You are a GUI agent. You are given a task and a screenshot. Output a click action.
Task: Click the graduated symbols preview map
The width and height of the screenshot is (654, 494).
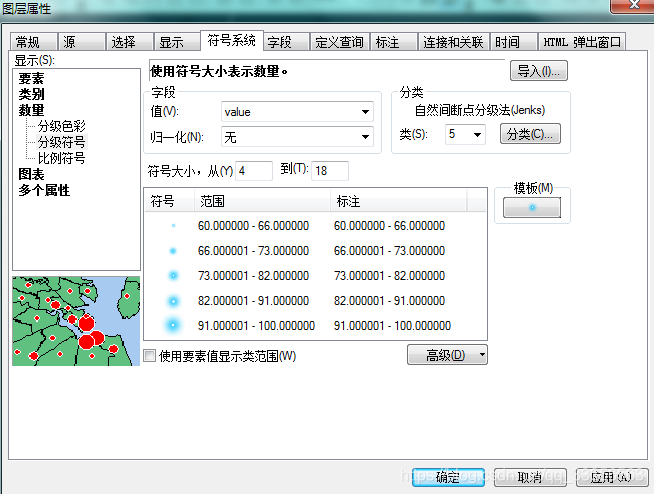(76, 321)
